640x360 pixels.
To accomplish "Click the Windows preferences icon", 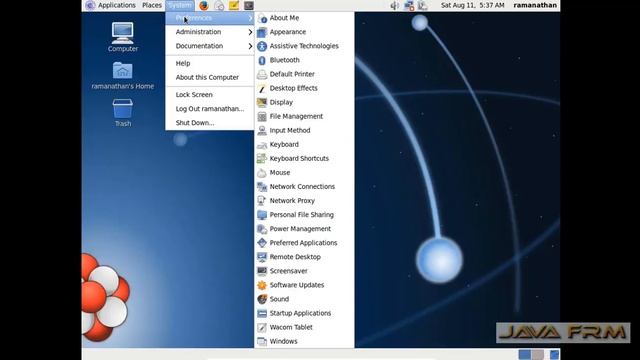I will [x=262, y=342].
